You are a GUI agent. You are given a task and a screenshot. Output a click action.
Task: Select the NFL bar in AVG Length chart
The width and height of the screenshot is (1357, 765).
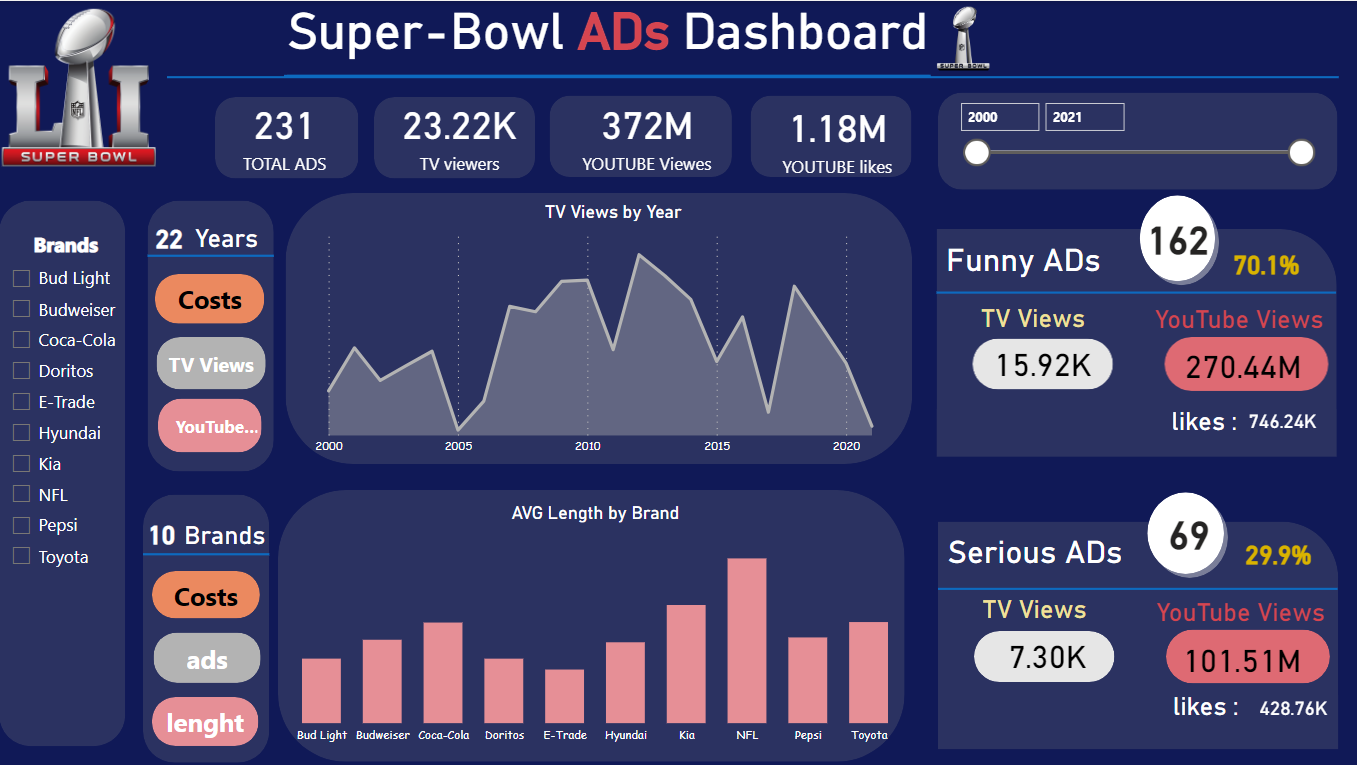pos(747,640)
